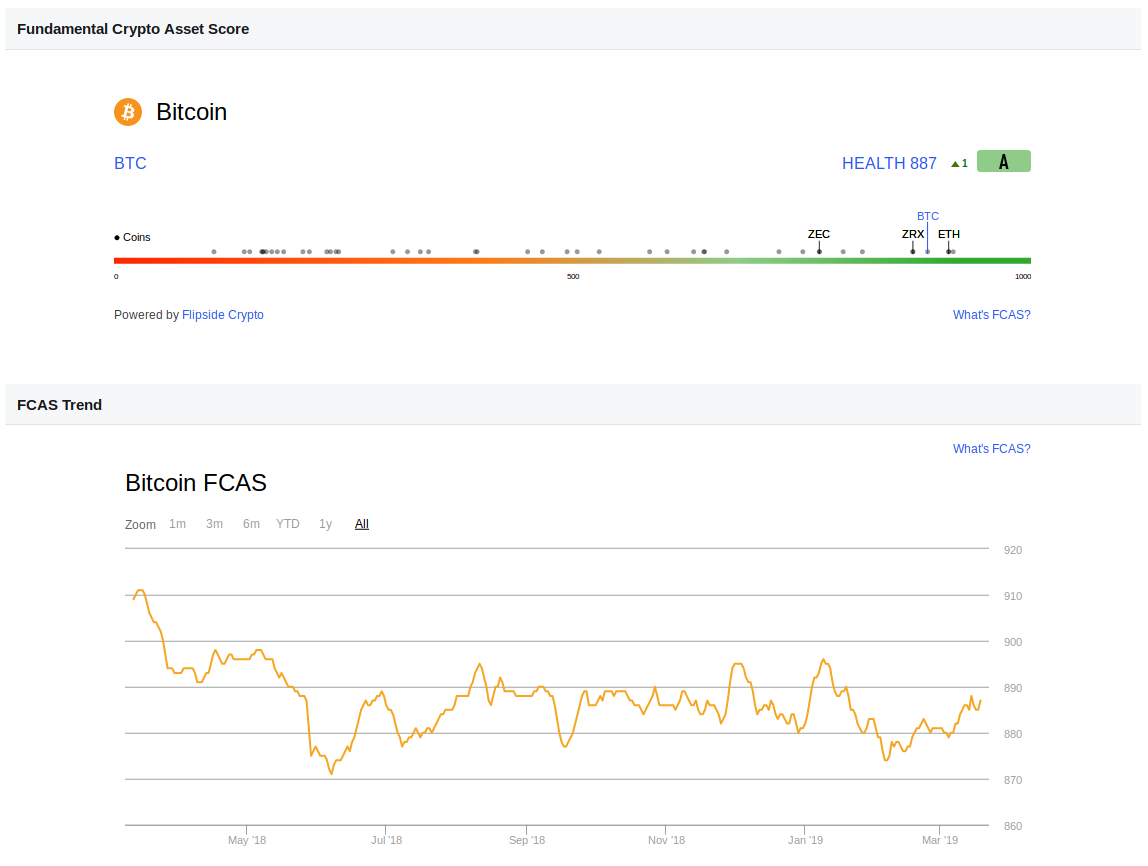Click the BTC marker label on the score bar
Image resolution: width=1148 pixels, height=866 pixels.
coord(928,216)
